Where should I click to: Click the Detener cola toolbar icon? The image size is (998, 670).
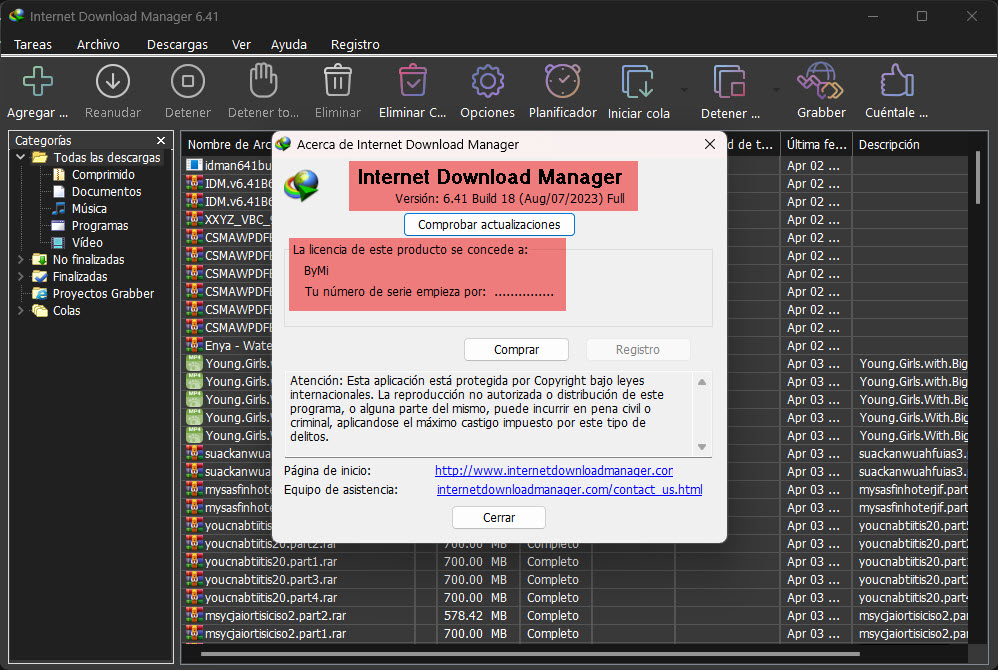click(729, 81)
